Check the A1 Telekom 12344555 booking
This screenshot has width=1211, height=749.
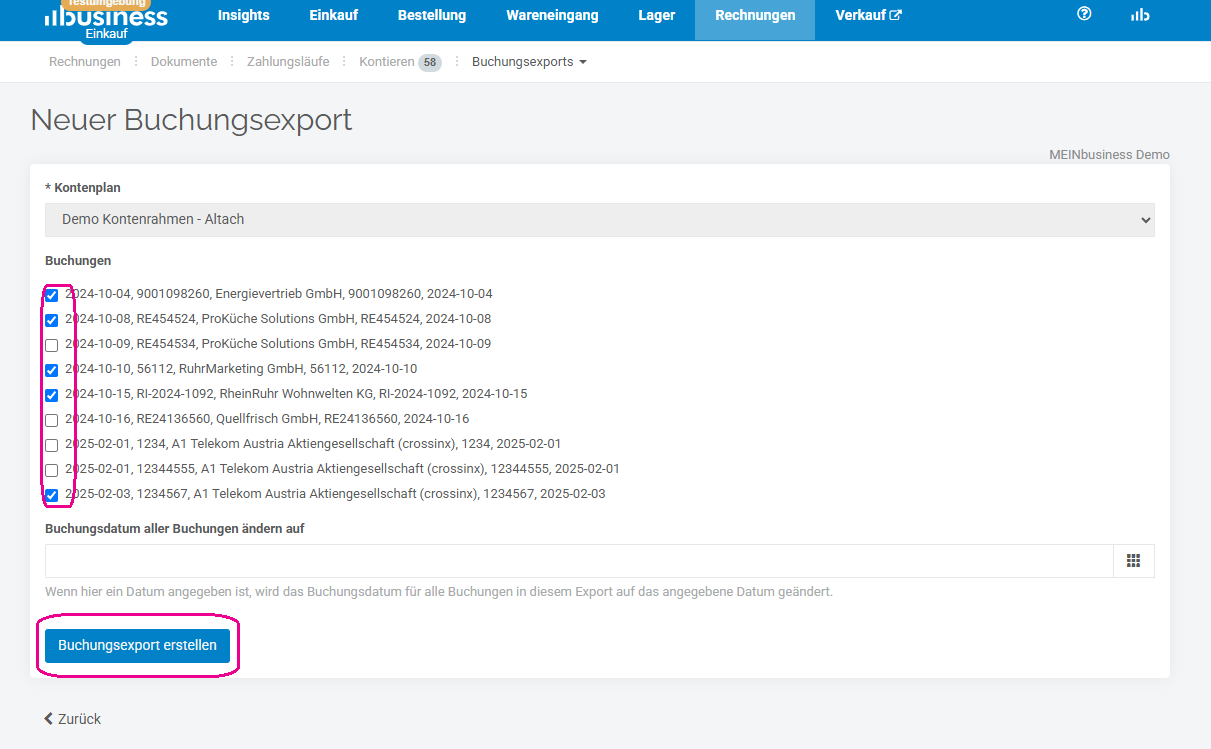pyautogui.click(x=52, y=470)
